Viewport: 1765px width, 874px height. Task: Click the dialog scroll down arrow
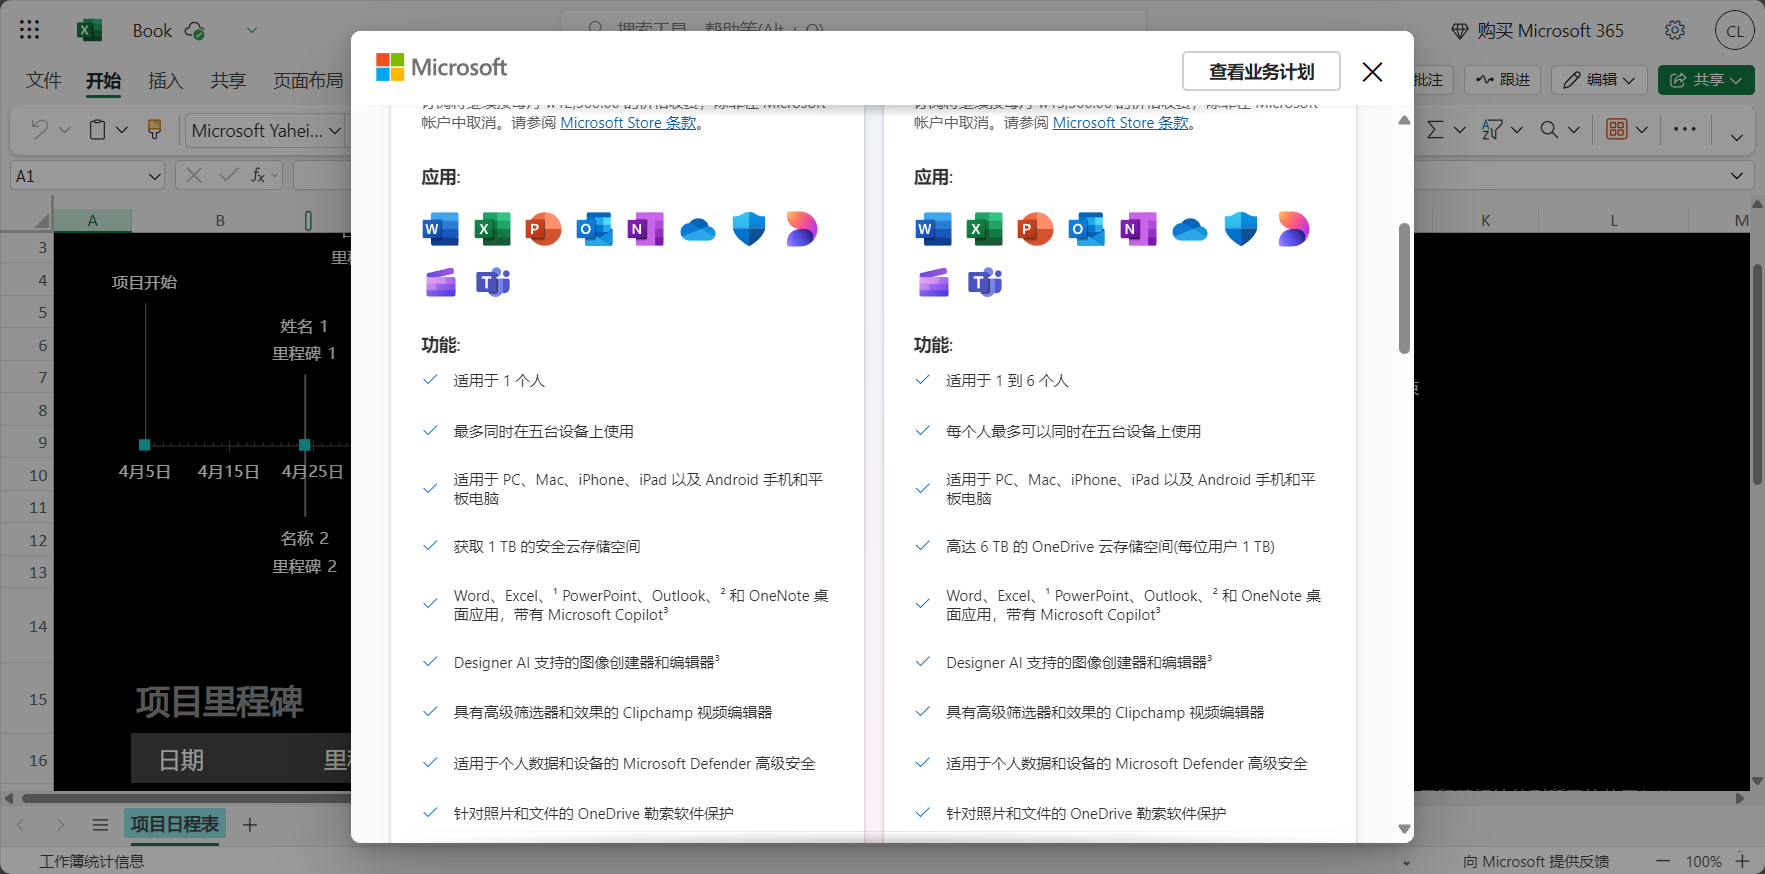(x=1404, y=828)
